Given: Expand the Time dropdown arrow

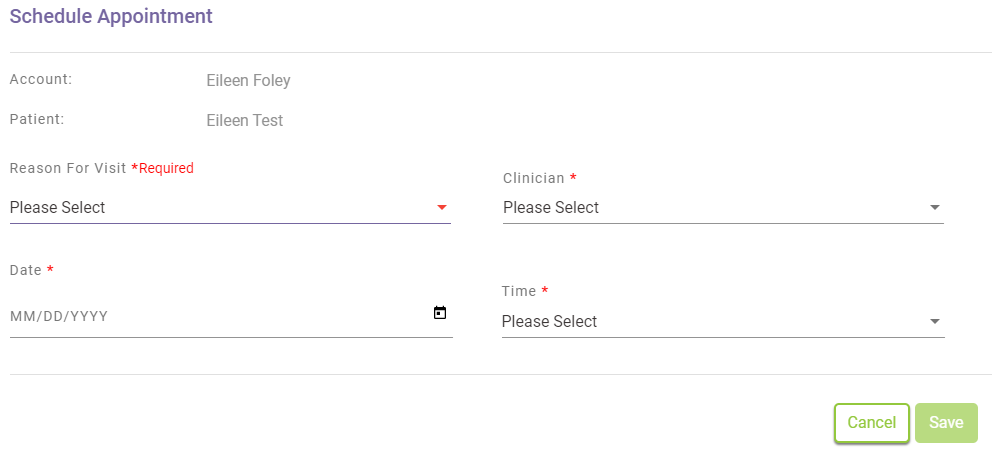Looking at the screenshot, I should point(934,322).
